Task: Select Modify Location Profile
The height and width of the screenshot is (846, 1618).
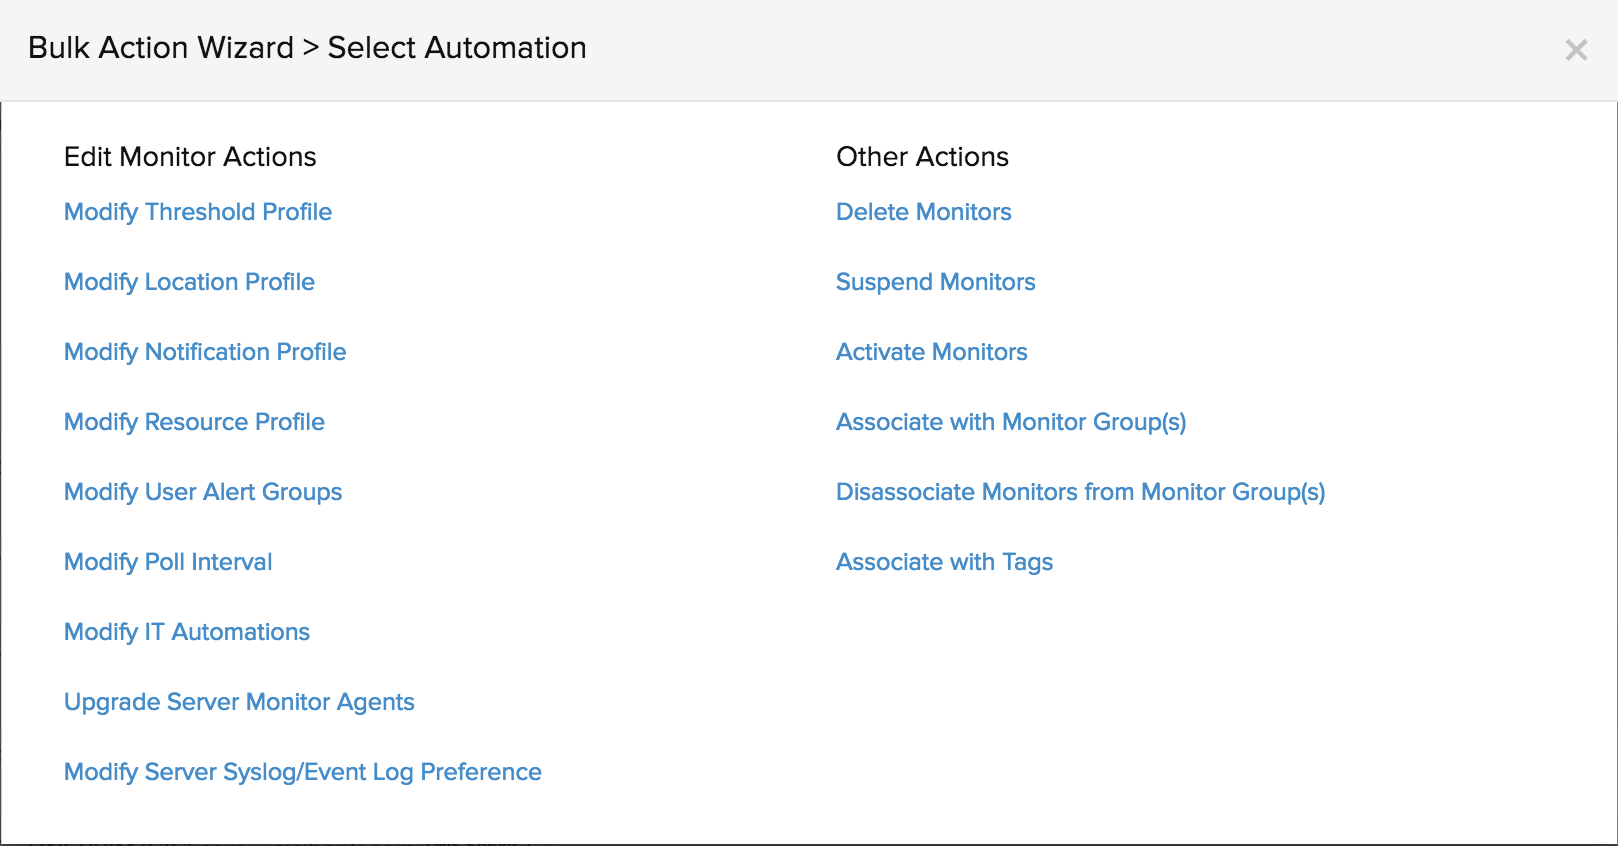Action: pyautogui.click(x=189, y=282)
